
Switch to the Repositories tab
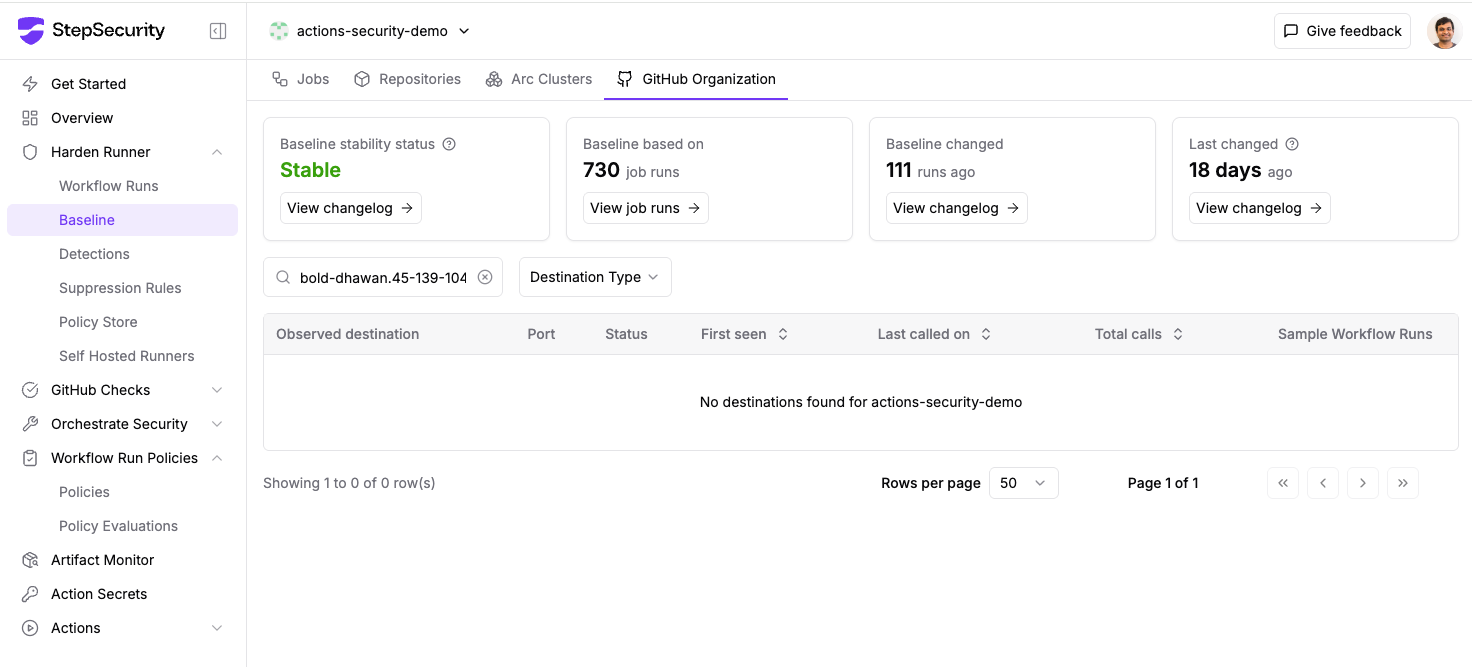[407, 79]
